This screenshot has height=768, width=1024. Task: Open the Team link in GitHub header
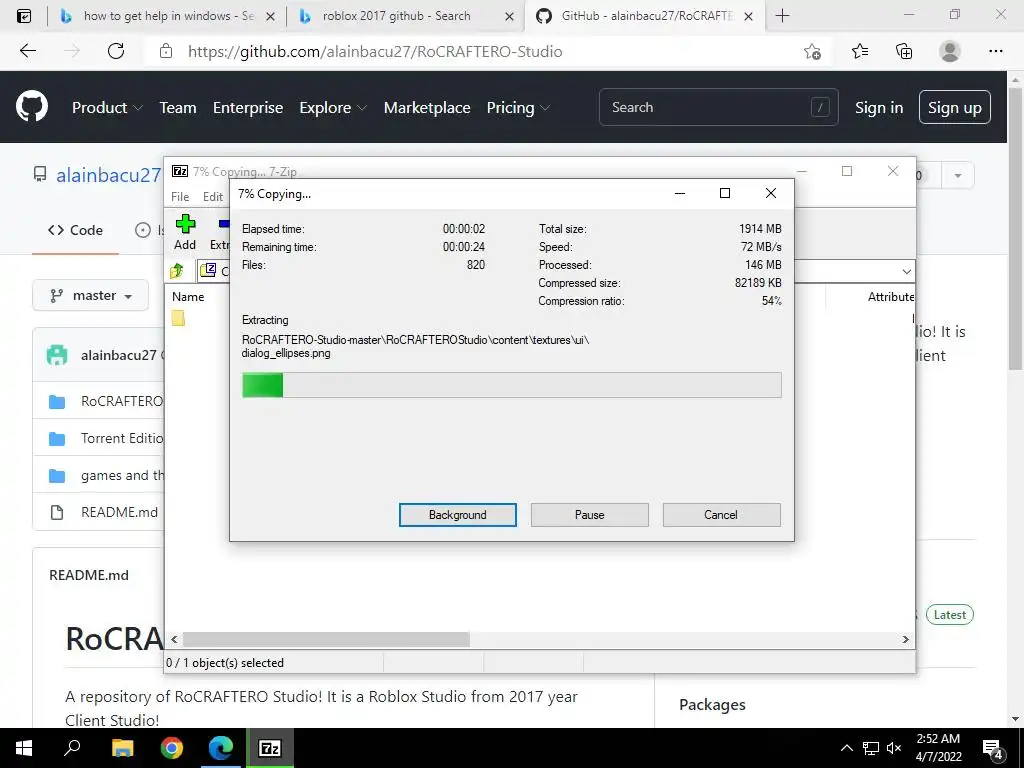click(x=178, y=107)
